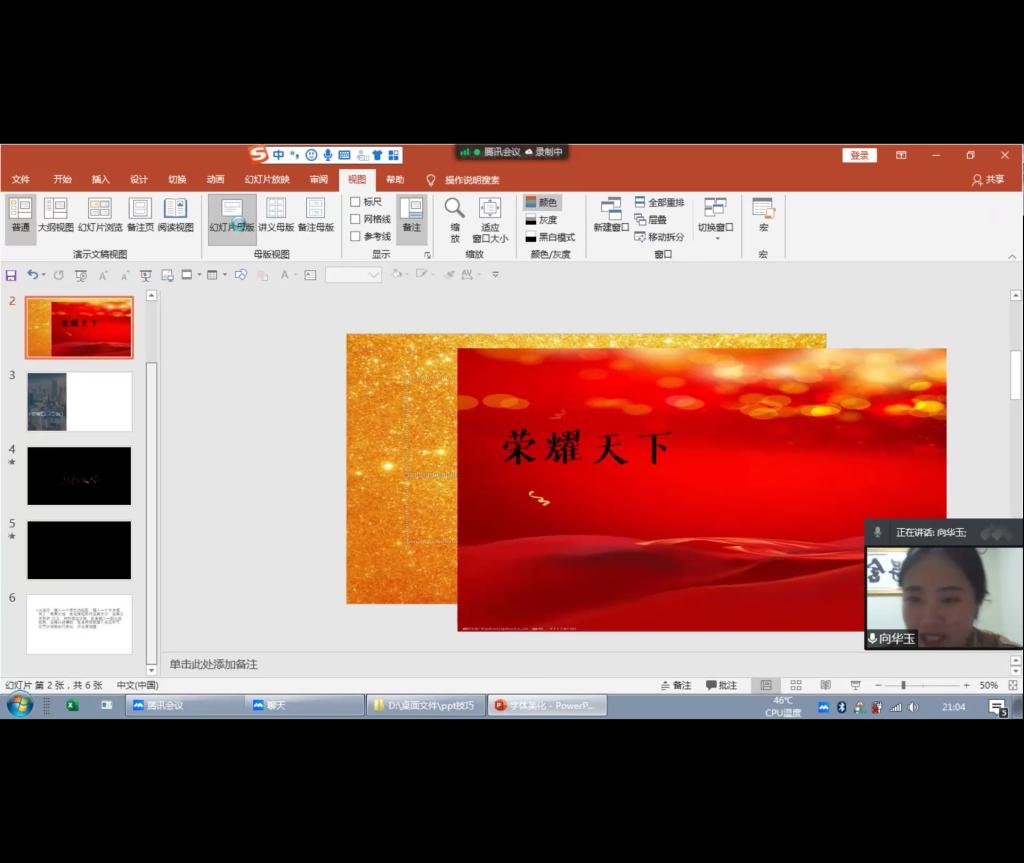The height and width of the screenshot is (863, 1024).
Task: Click Fit to Window (适应窗口大小)
Action: coord(490,216)
